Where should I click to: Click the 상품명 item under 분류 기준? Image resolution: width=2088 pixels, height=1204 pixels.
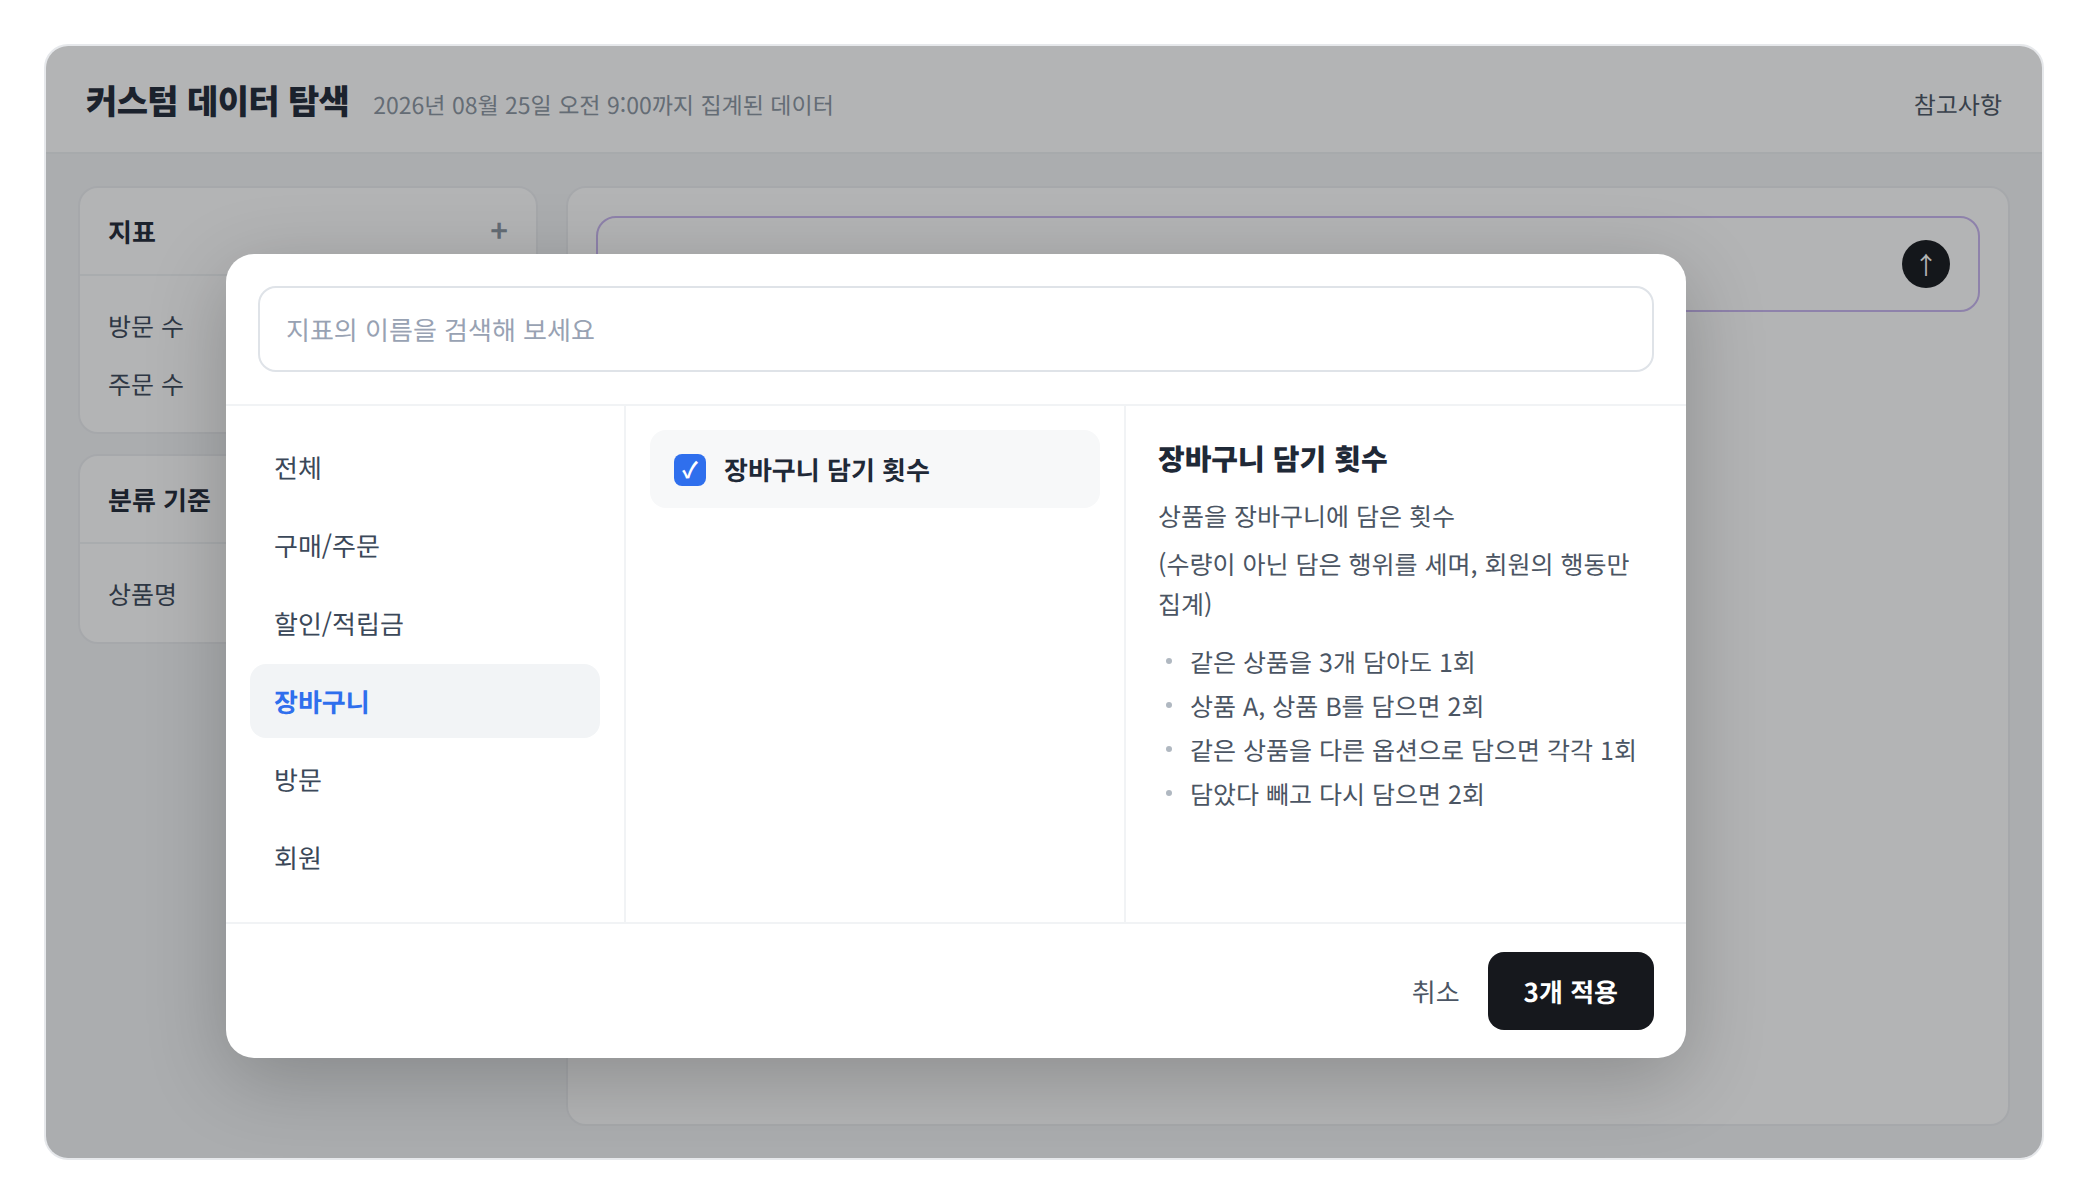pos(143,594)
